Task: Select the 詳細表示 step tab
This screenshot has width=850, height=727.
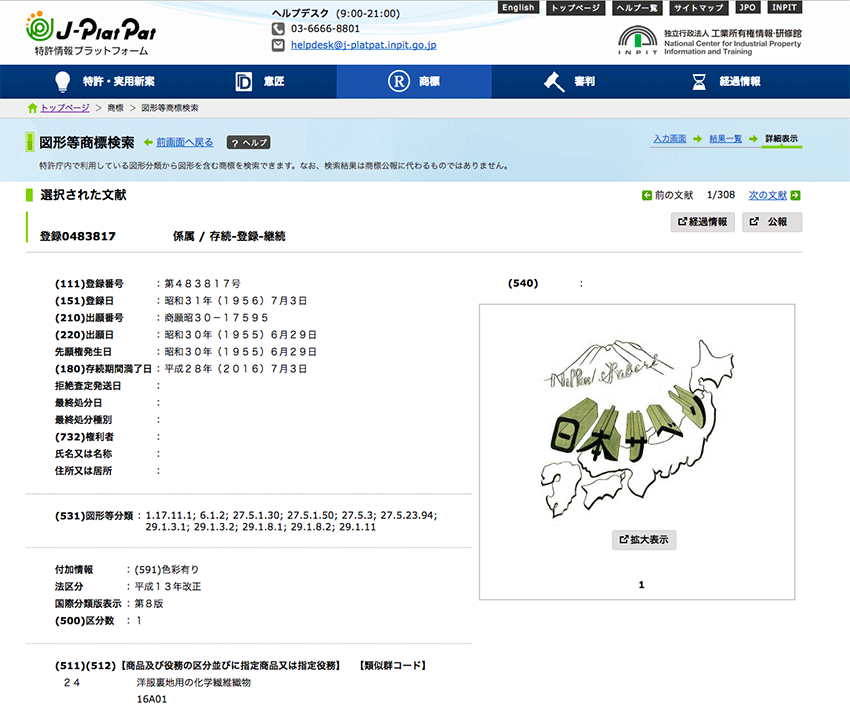Action: point(782,139)
